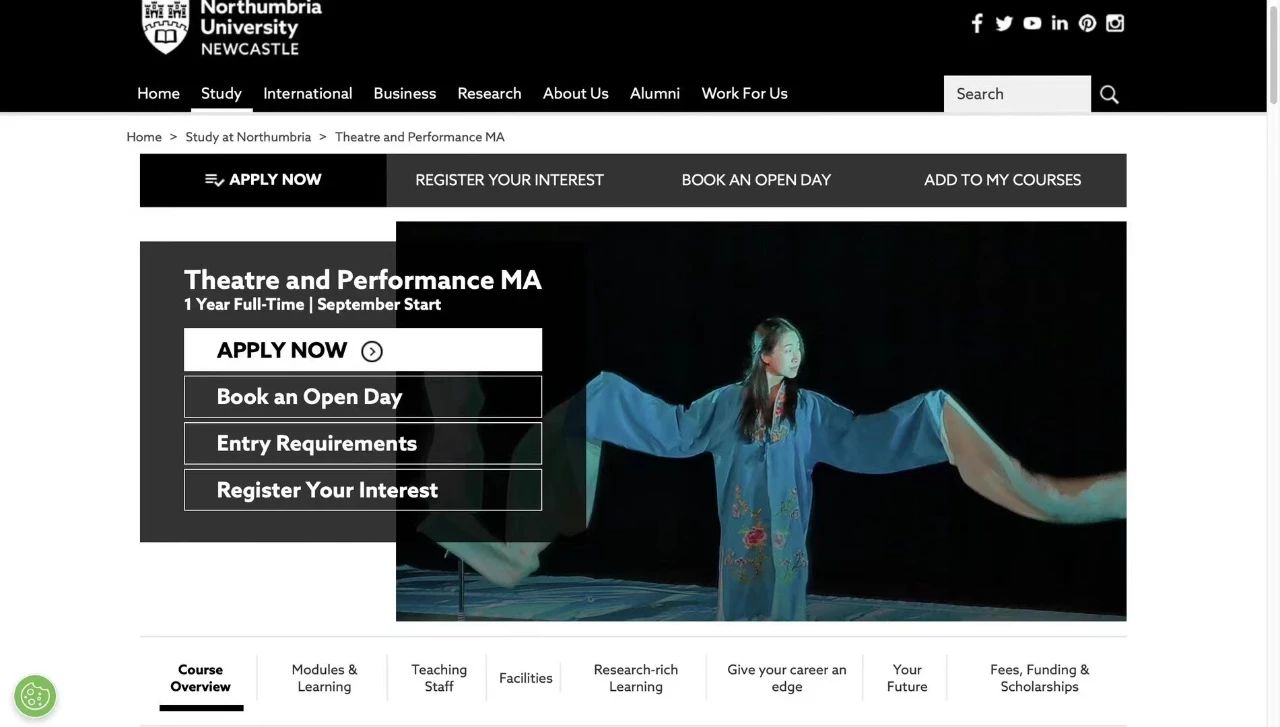Image resolution: width=1280 pixels, height=727 pixels.
Task: Open the cookie settings icon
Action: click(35, 696)
